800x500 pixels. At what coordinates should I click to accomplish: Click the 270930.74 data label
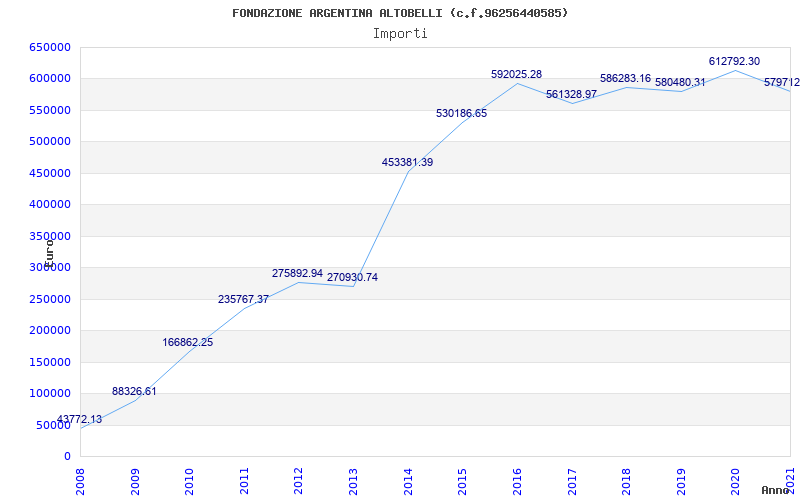click(x=353, y=278)
